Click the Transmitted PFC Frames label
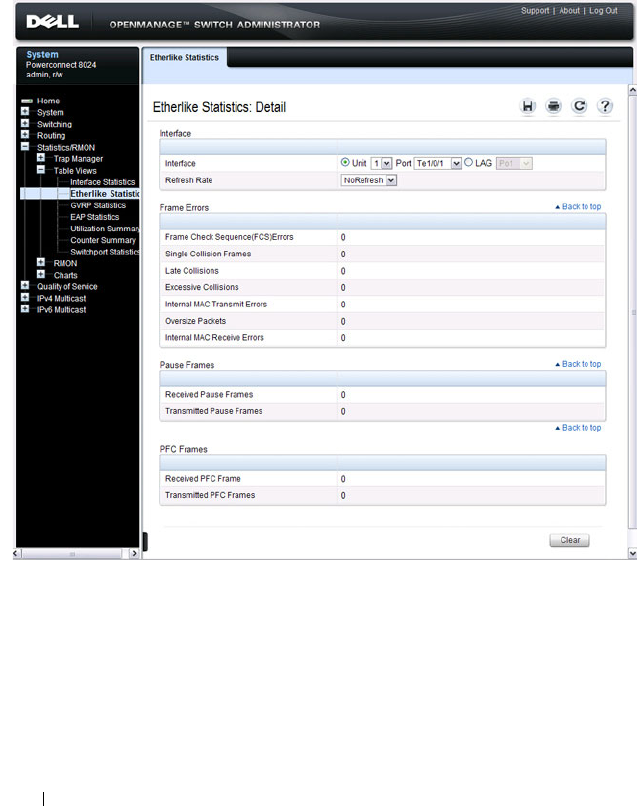Image resolution: width=641 pixels, height=806 pixels. click(210, 496)
